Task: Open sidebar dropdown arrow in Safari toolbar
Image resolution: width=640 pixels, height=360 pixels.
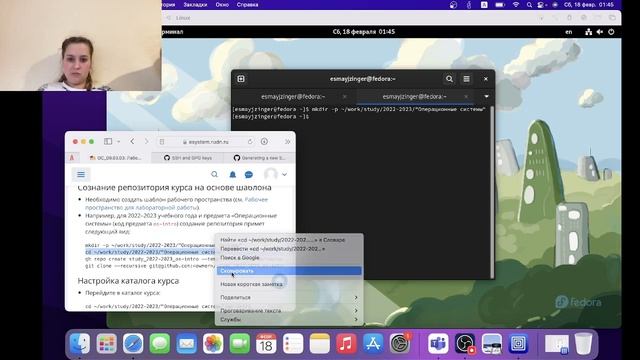Action: click(x=118, y=142)
